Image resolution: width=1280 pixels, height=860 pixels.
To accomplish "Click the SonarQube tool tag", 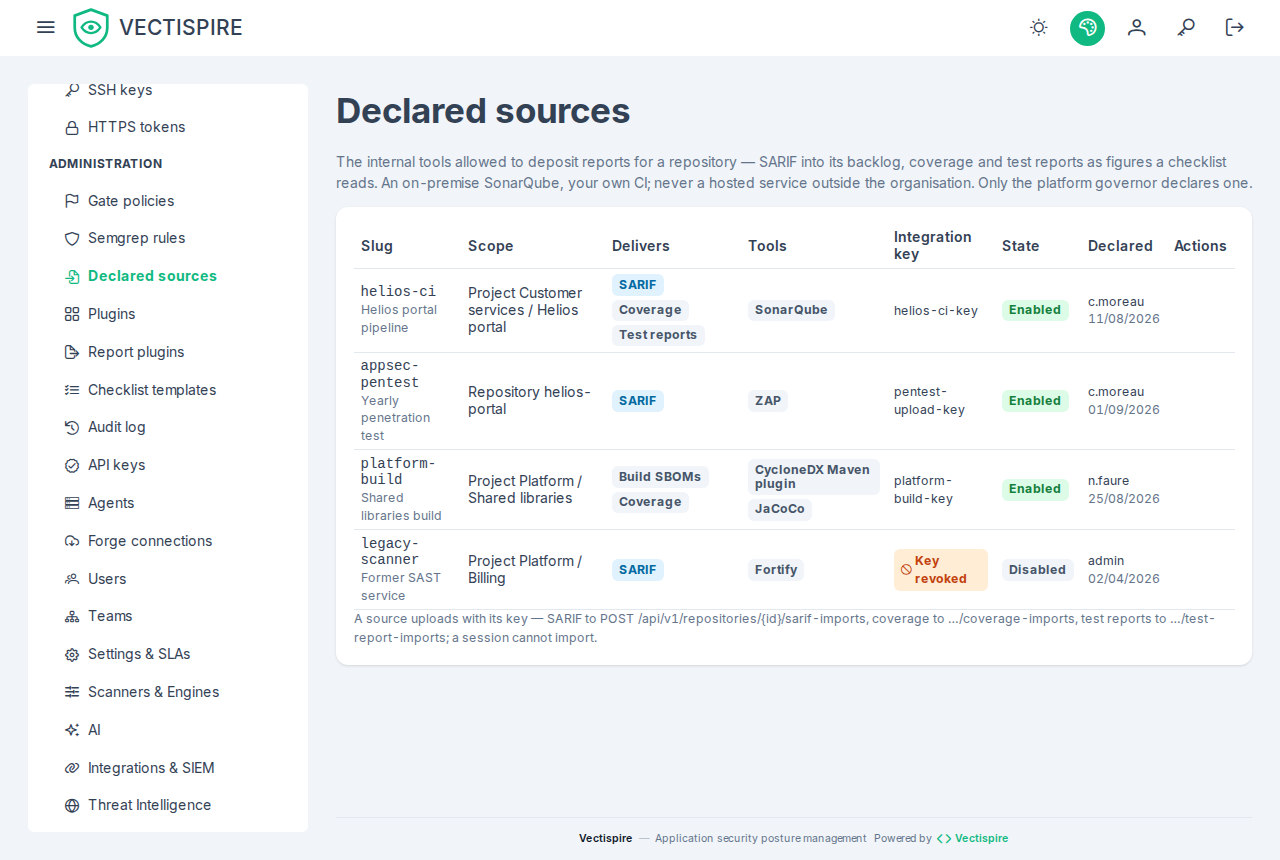I will point(791,310).
